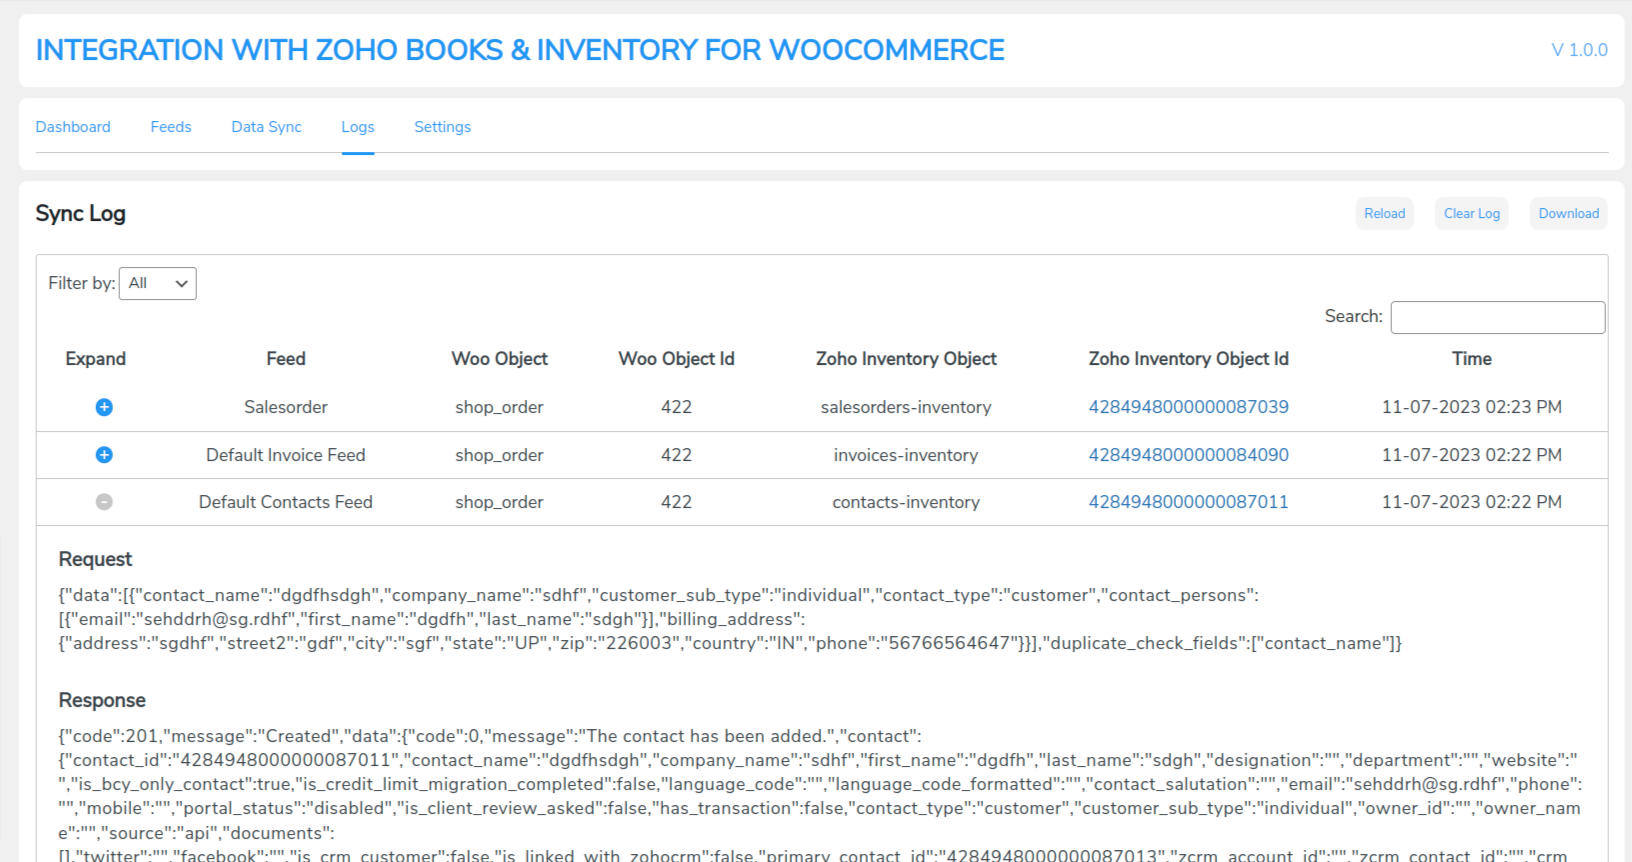Screen dimensions: 1632x862
Task: Click the 11-07-2023 02:23 PM time cell
Action: (1472, 407)
